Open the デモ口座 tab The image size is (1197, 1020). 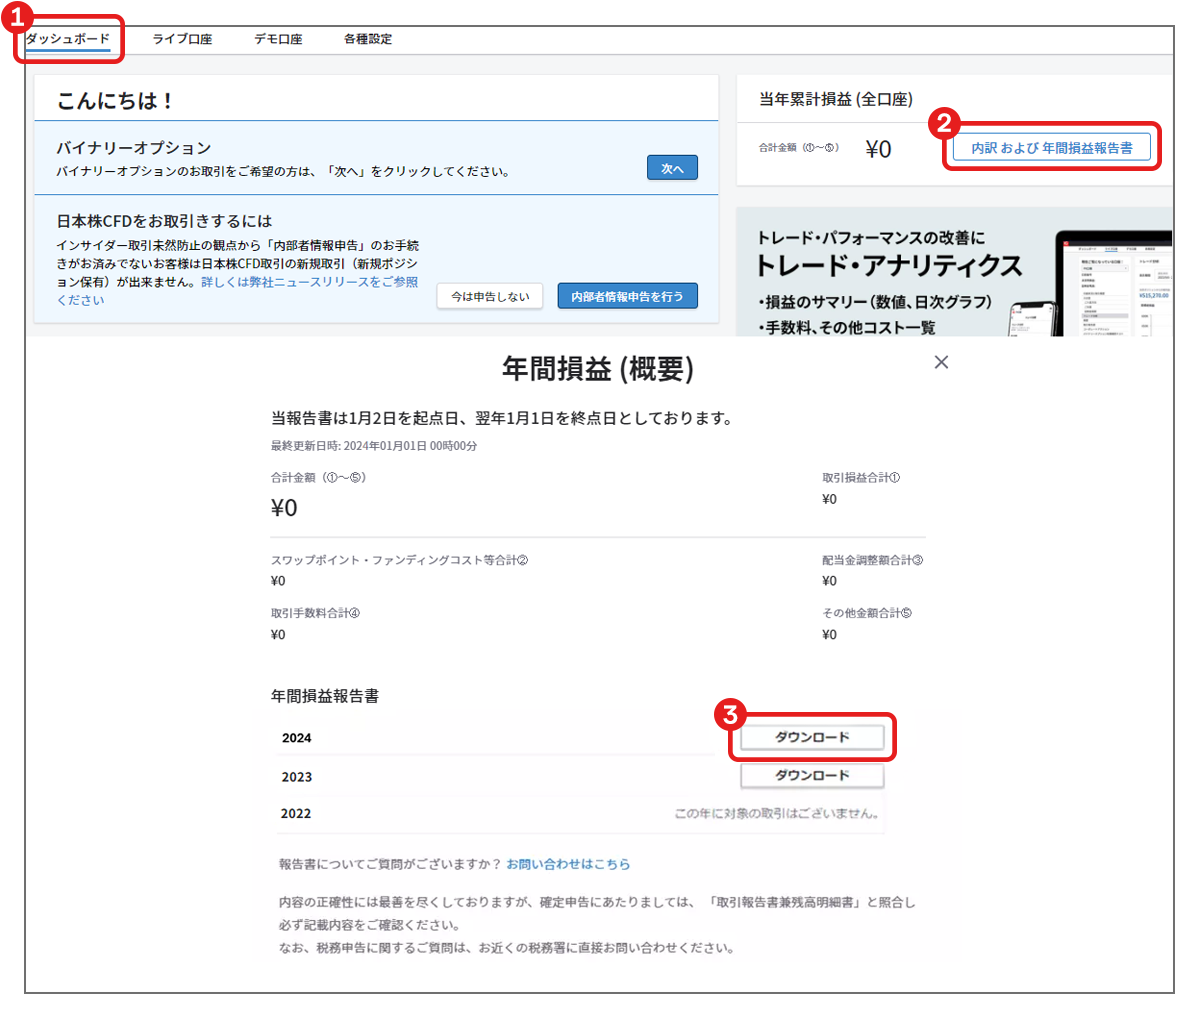(x=277, y=38)
